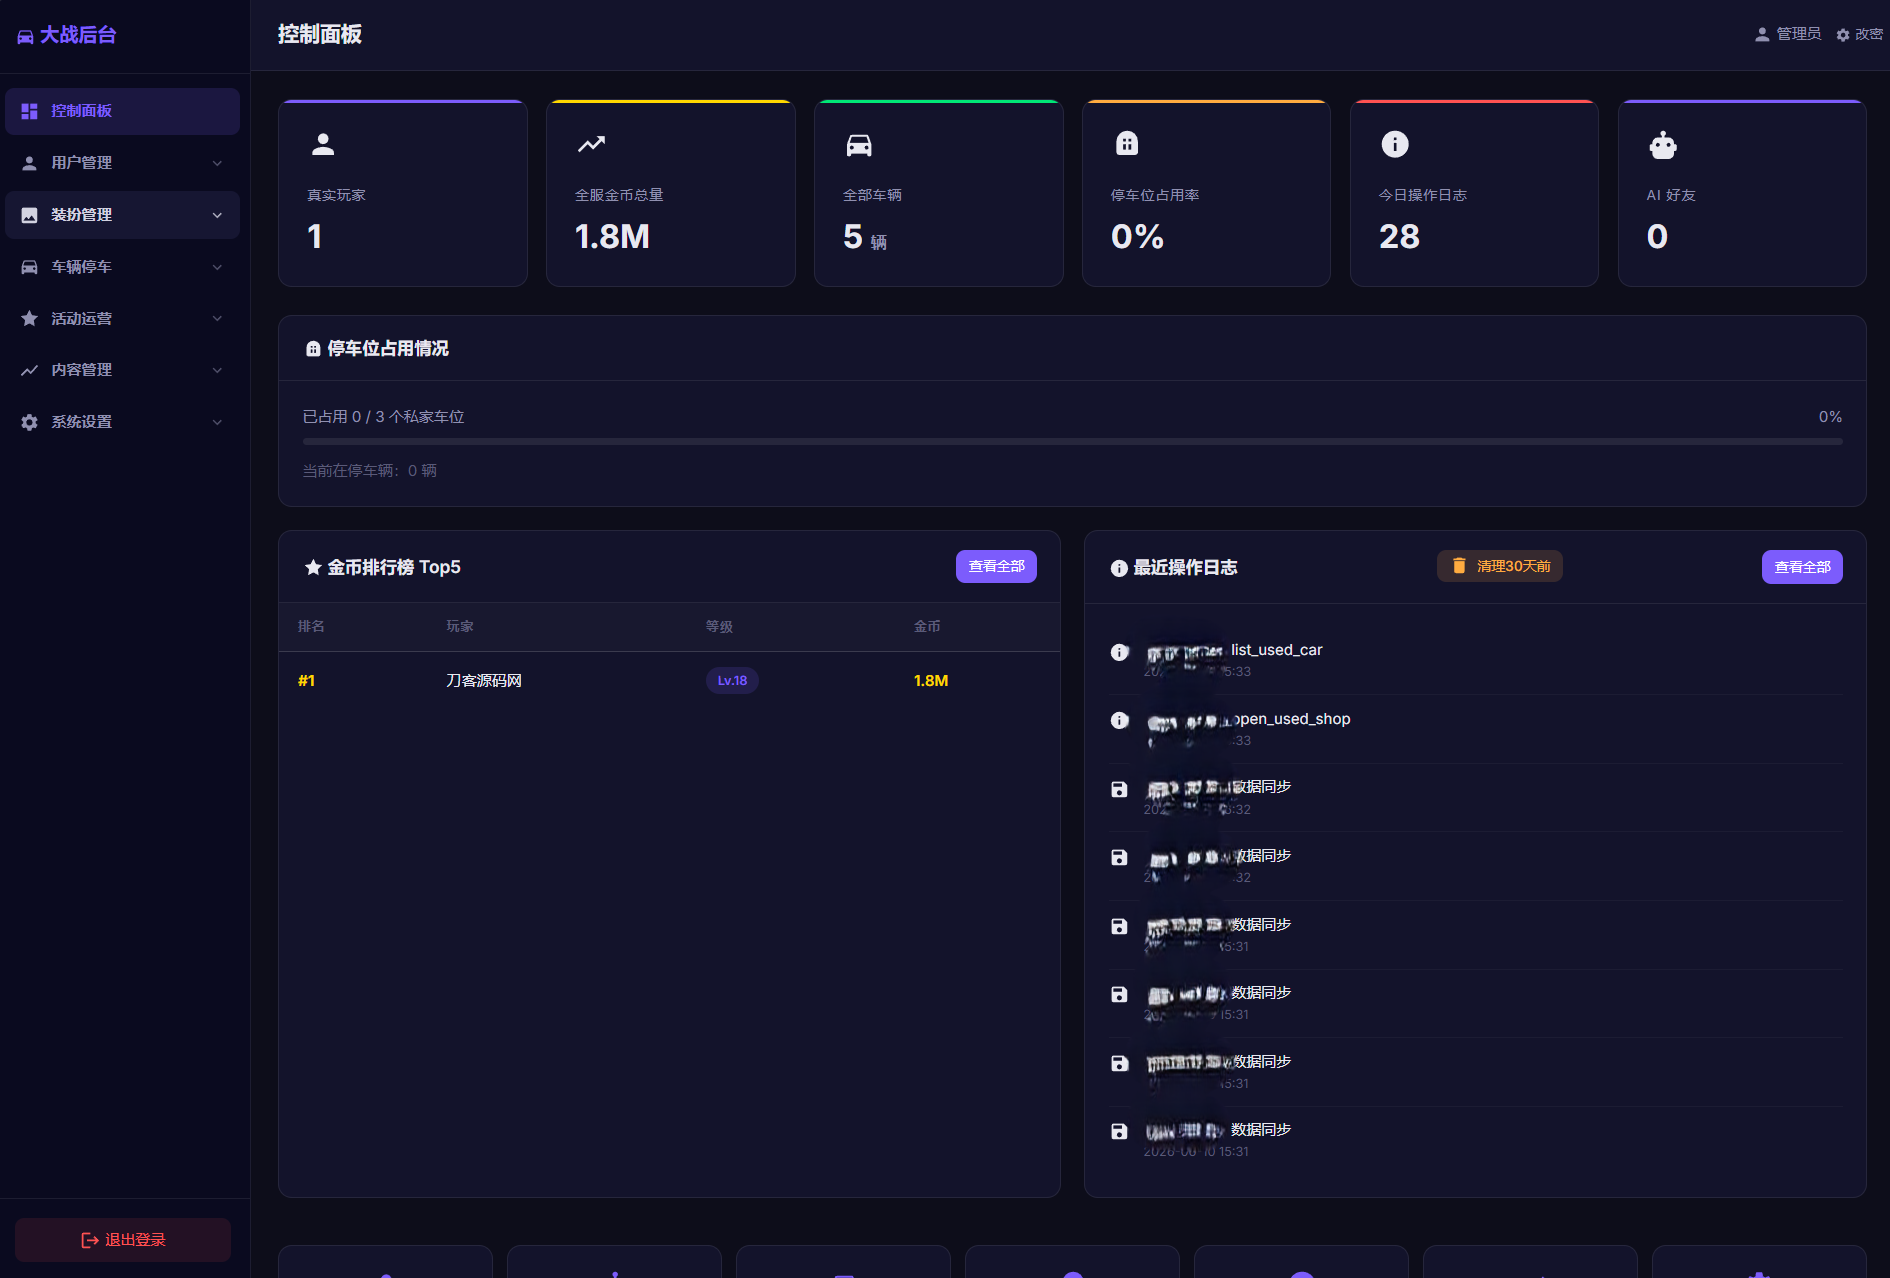Expand the 装扮管理 chevron

click(x=217, y=215)
